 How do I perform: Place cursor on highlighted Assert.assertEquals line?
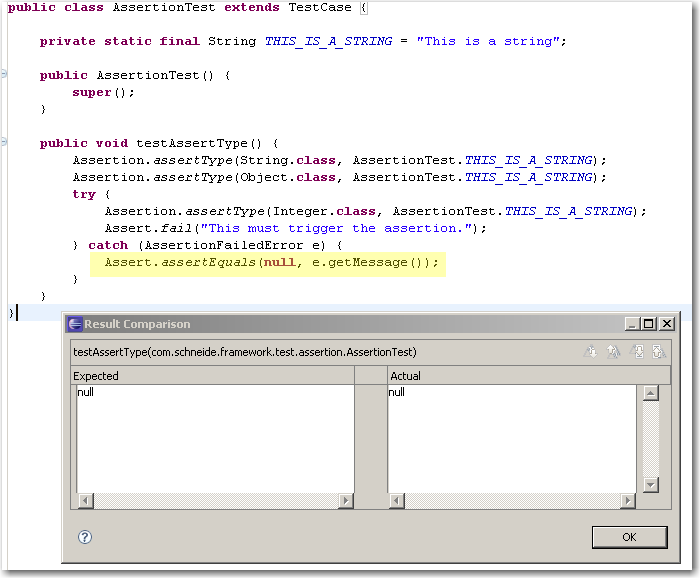pyautogui.click(x=271, y=262)
